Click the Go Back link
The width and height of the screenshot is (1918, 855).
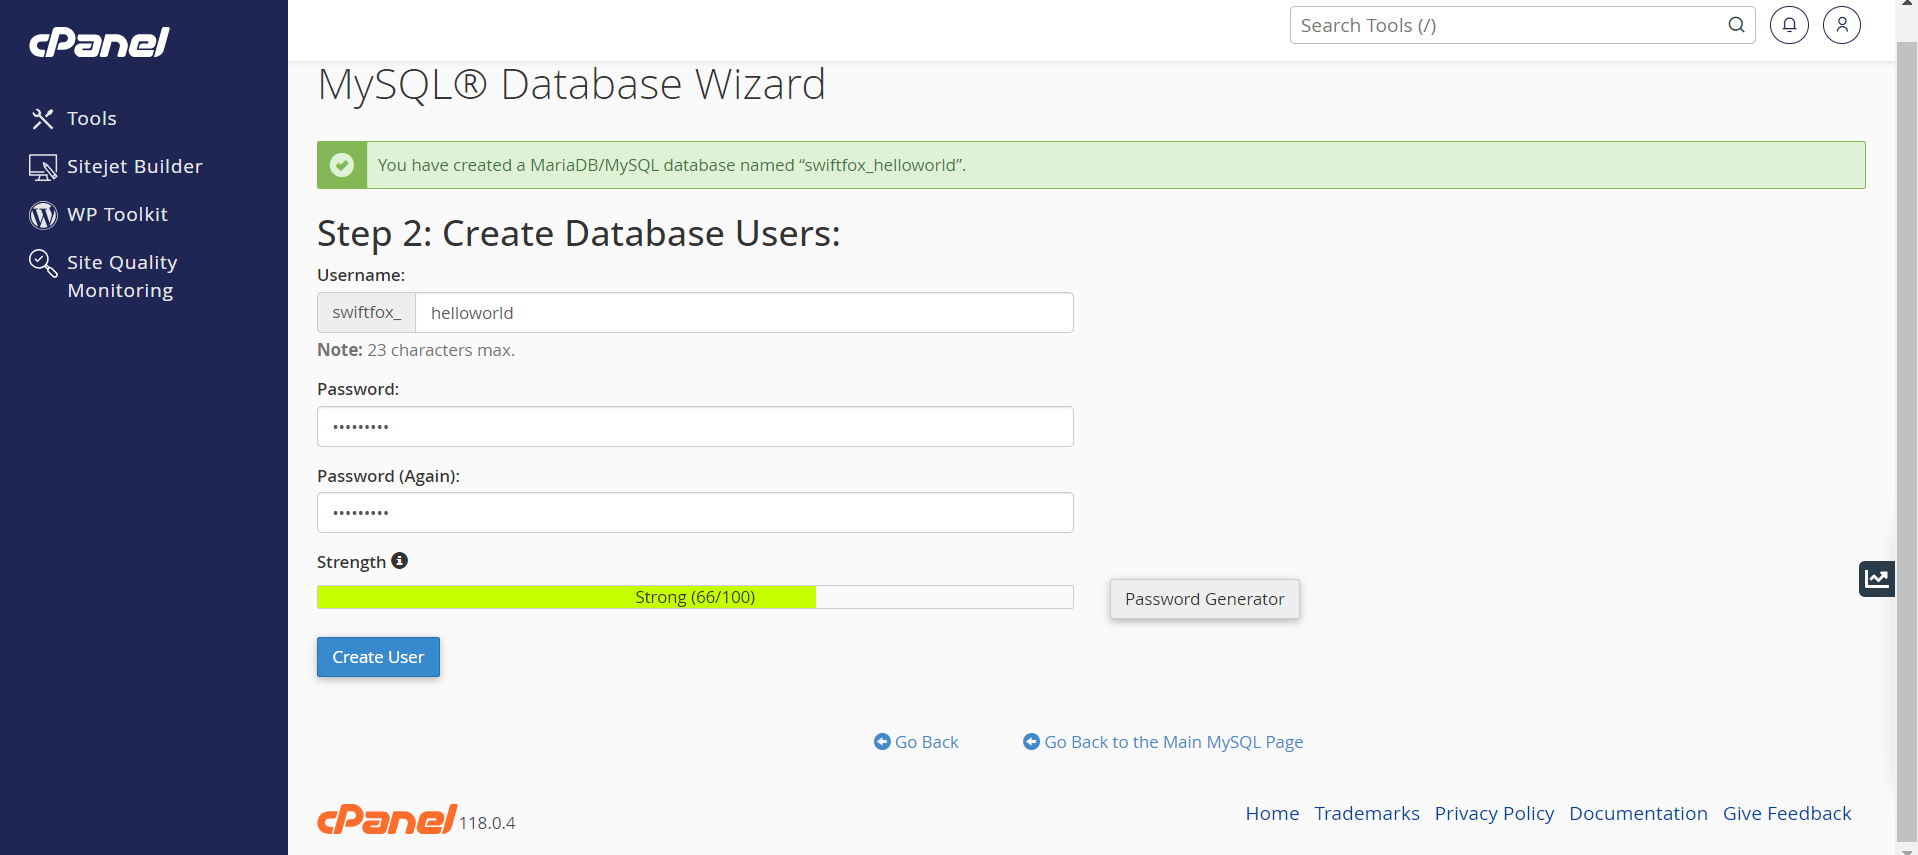(926, 742)
